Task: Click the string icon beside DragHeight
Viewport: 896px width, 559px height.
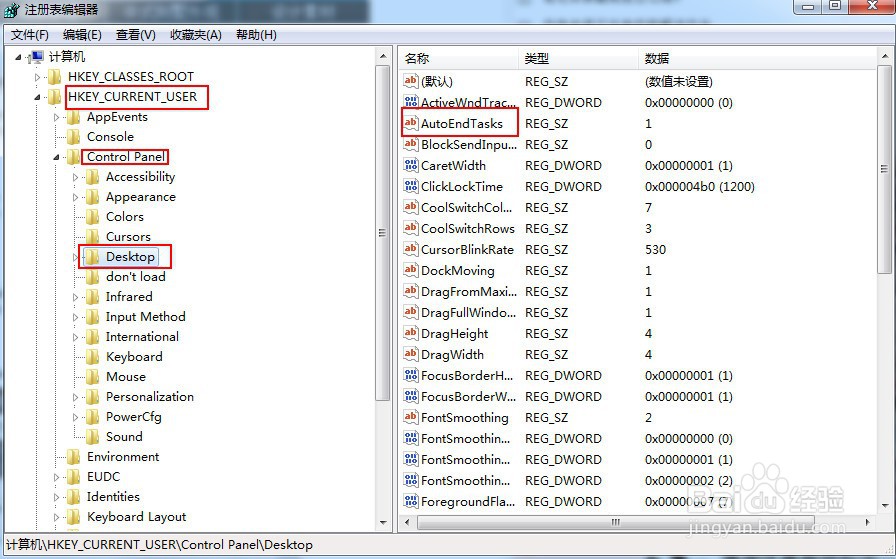Action: tap(411, 333)
